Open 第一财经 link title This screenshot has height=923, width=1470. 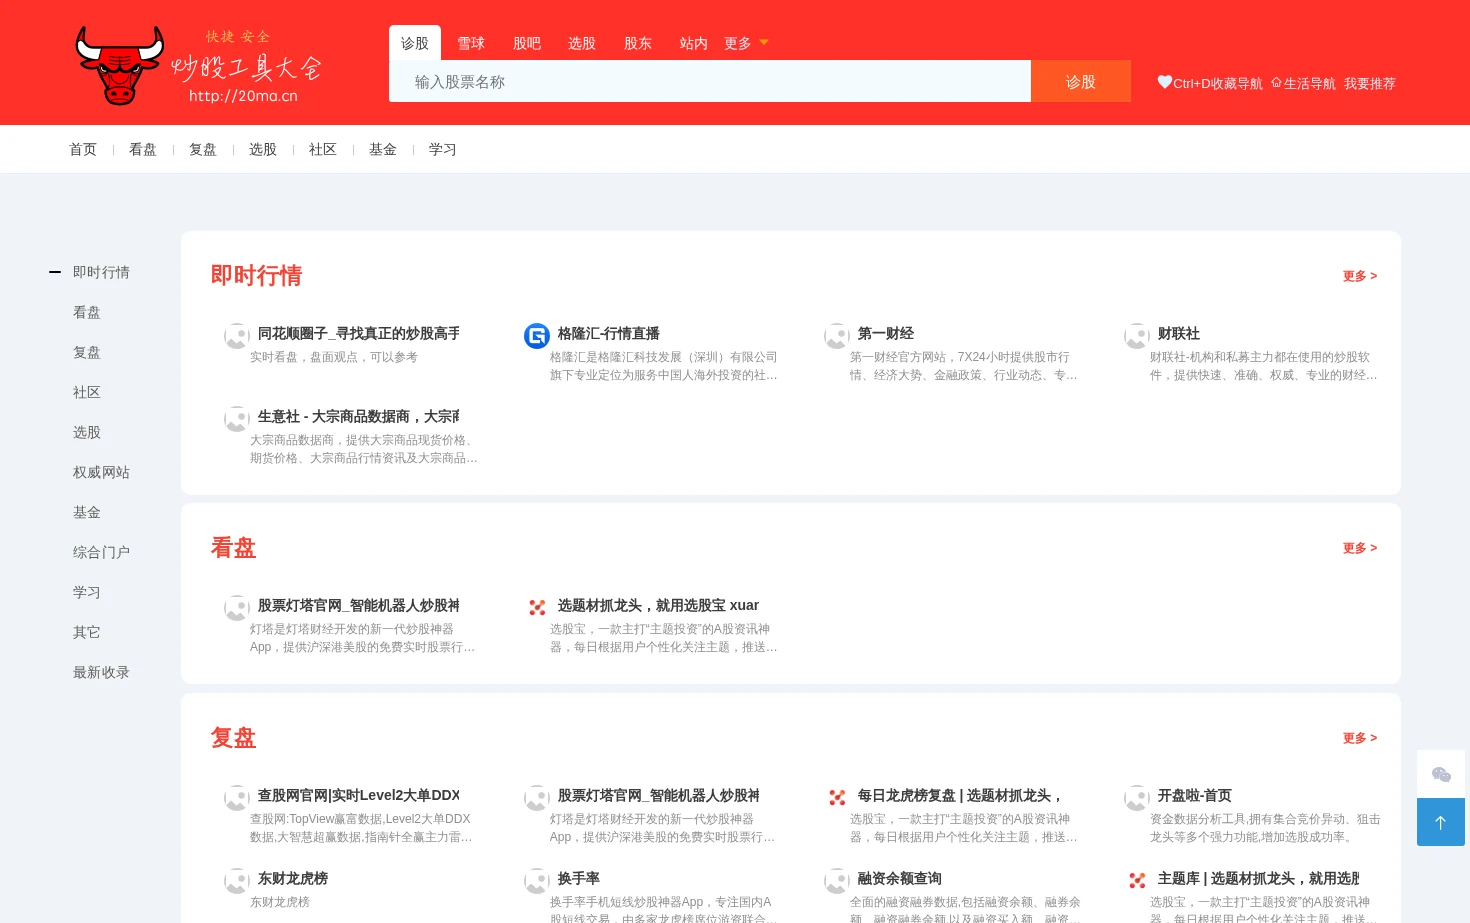point(886,333)
